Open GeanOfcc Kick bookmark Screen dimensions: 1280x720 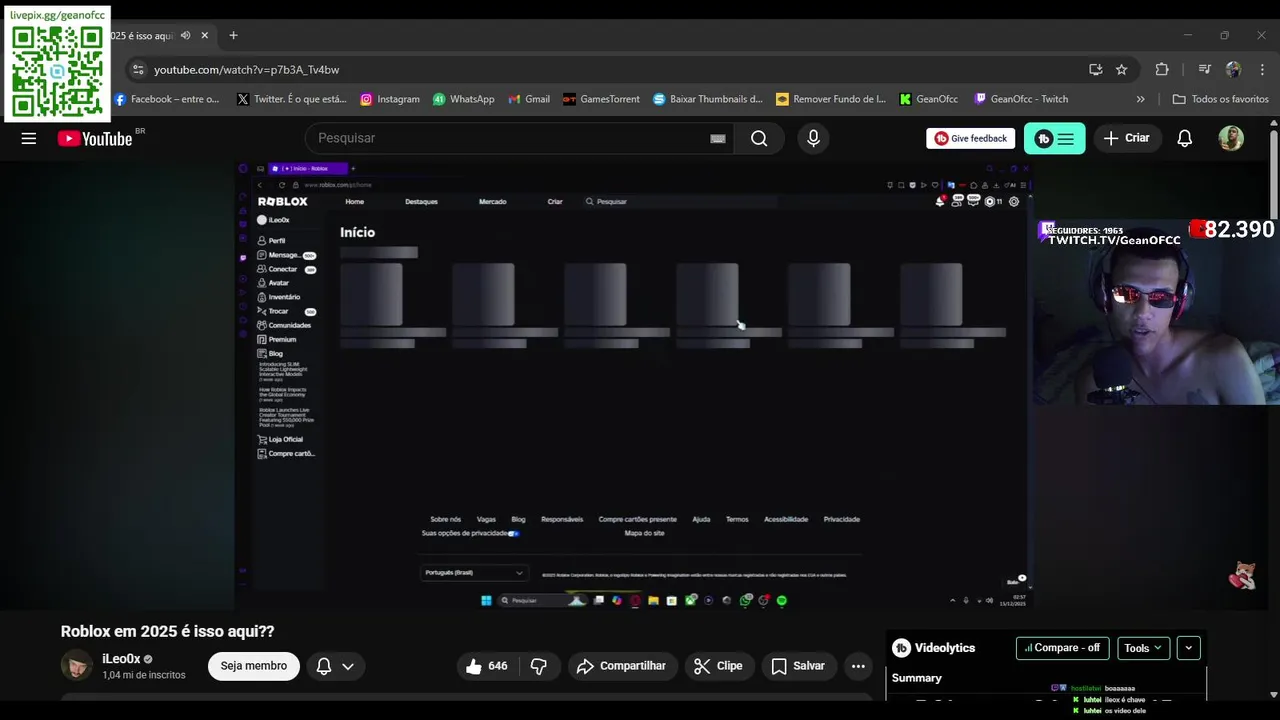(x=929, y=99)
